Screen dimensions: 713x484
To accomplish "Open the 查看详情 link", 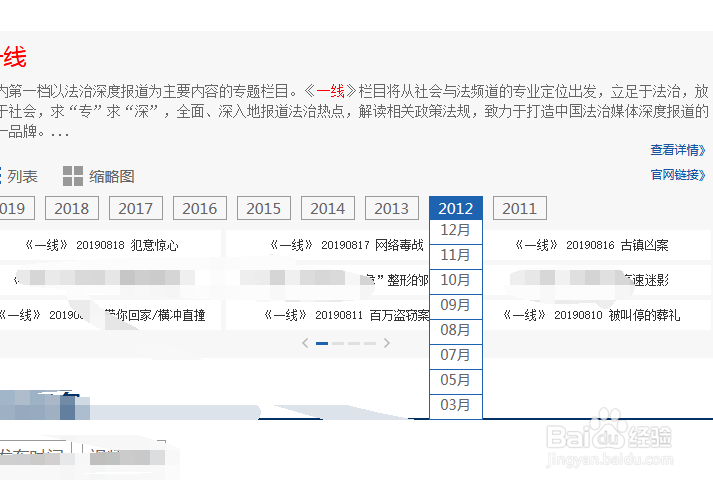I will coord(678,150).
